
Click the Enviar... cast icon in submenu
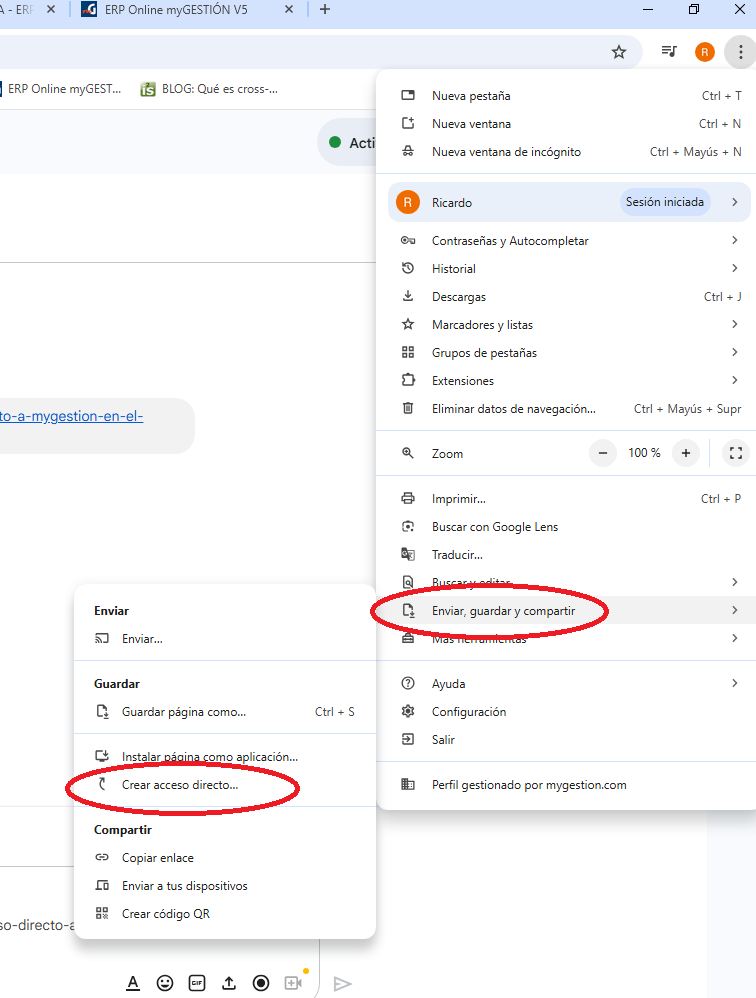coord(102,638)
